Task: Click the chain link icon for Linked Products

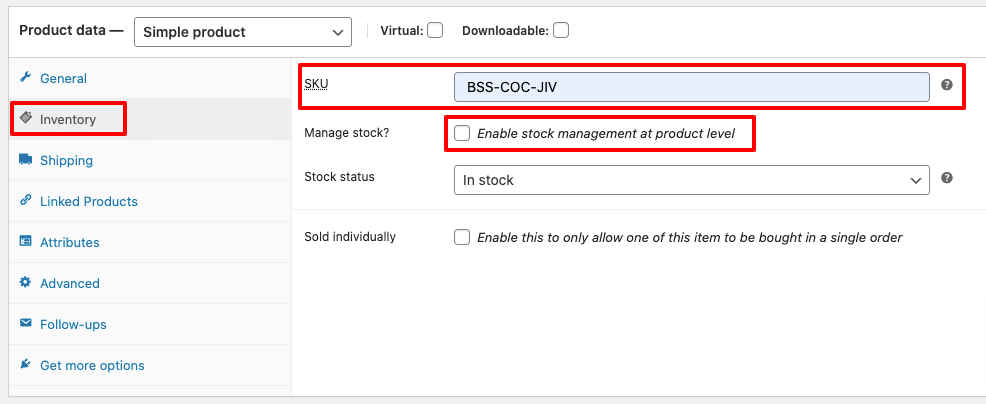Action: pyautogui.click(x=25, y=200)
